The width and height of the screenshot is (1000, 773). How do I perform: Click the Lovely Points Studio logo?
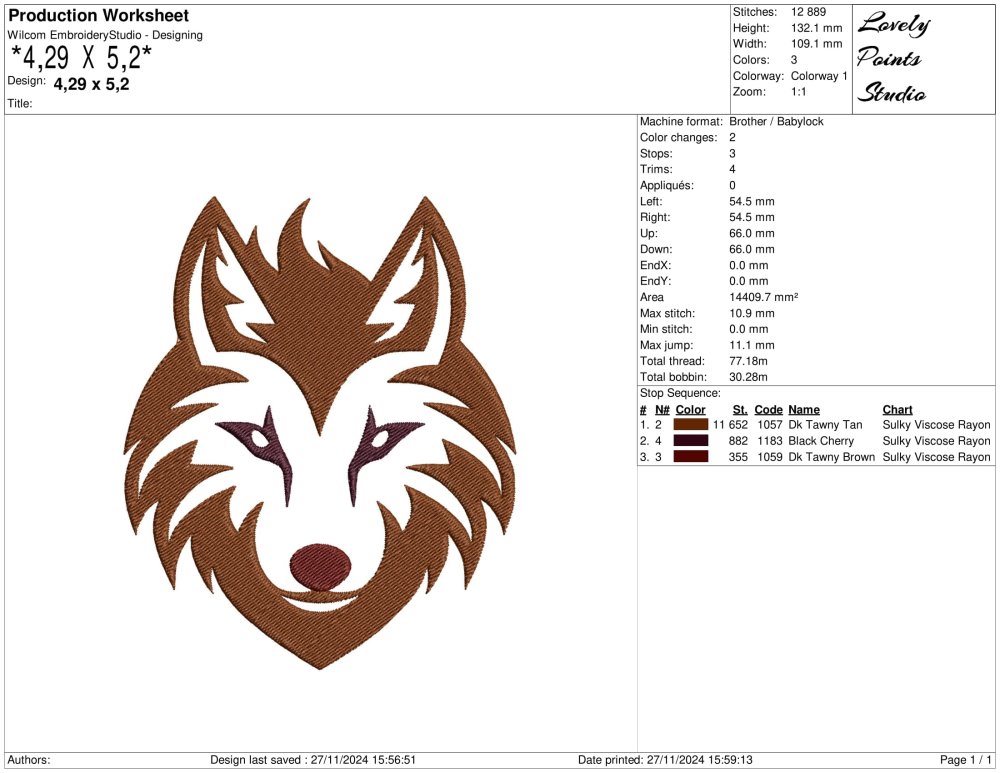[x=892, y=59]
